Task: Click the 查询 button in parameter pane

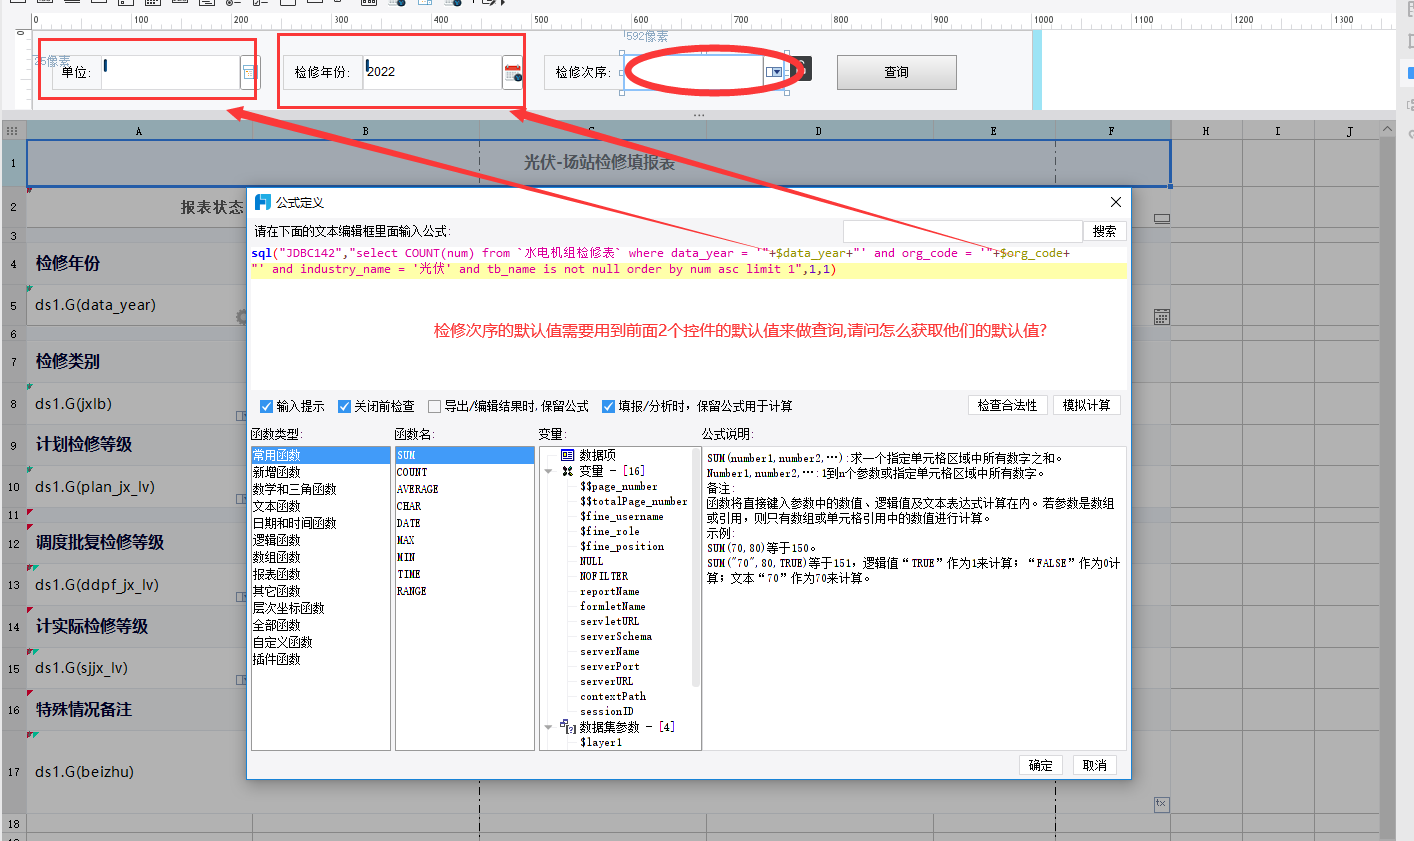Action: (897, 72)
